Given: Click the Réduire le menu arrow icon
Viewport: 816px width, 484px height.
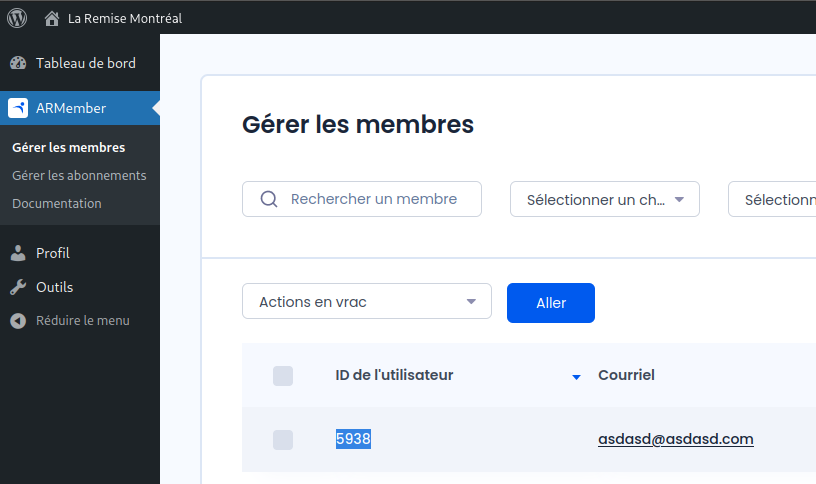Looking at the screenshot, I should (18, 321).
